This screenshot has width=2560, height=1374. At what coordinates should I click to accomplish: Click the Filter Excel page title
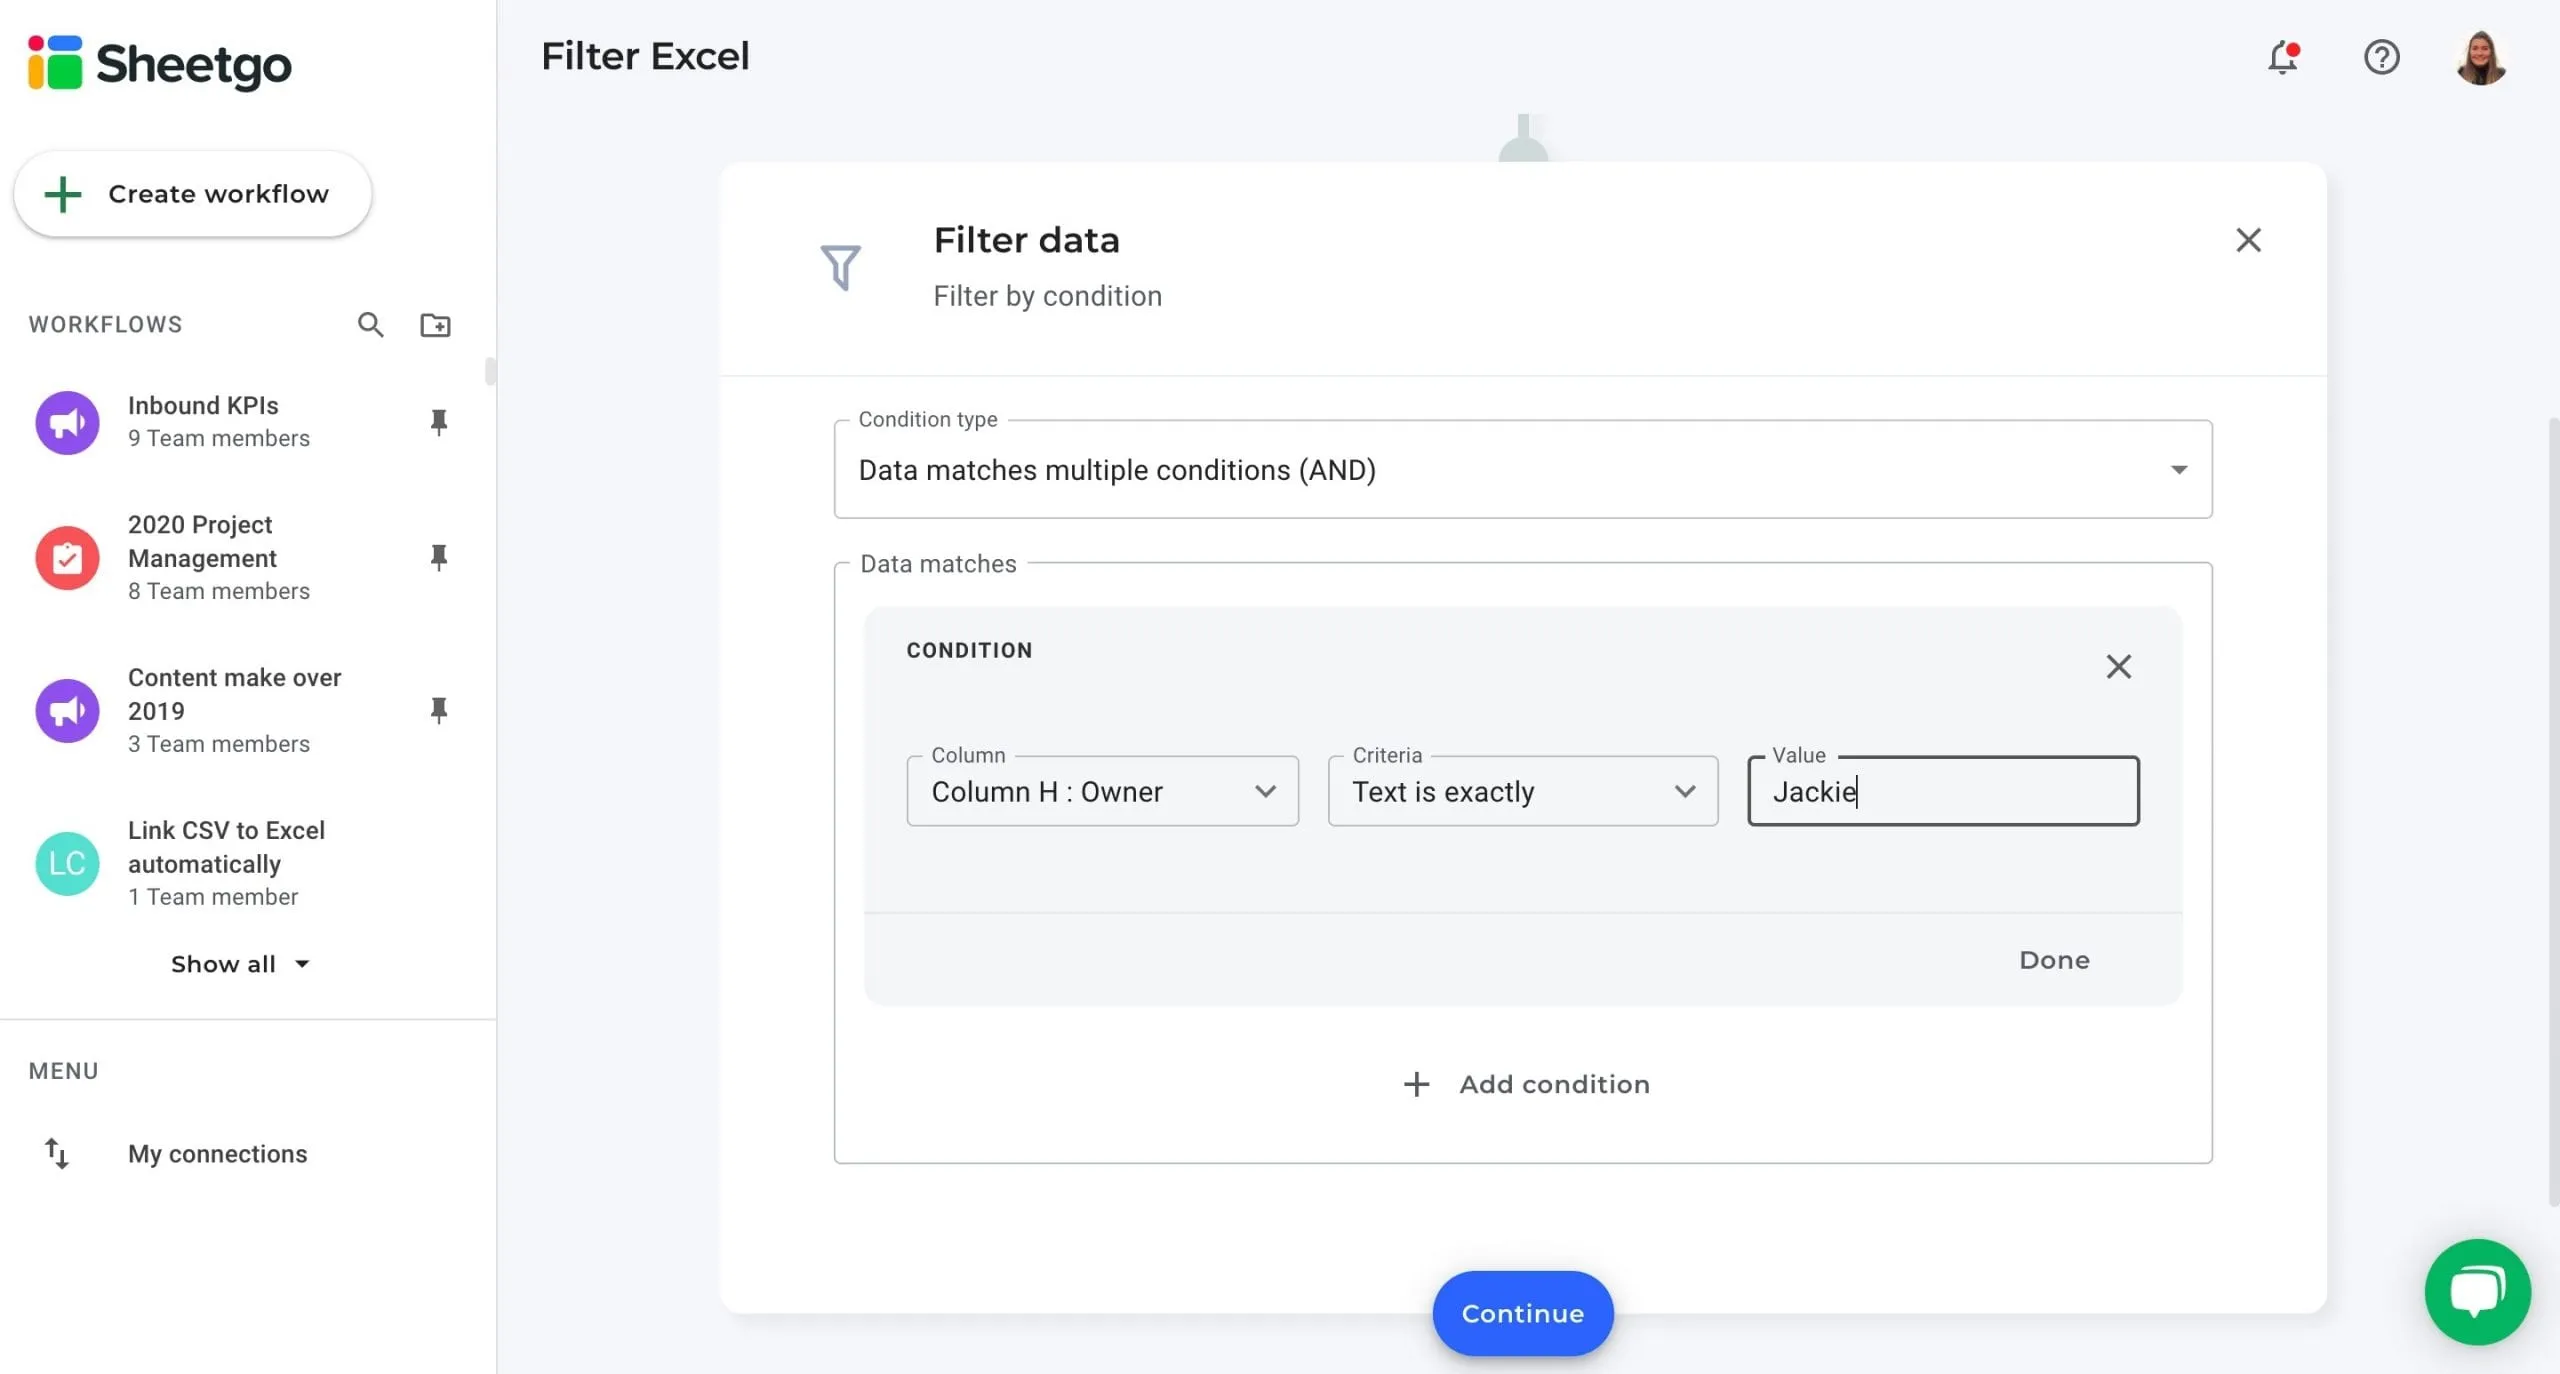coord(645,56)
